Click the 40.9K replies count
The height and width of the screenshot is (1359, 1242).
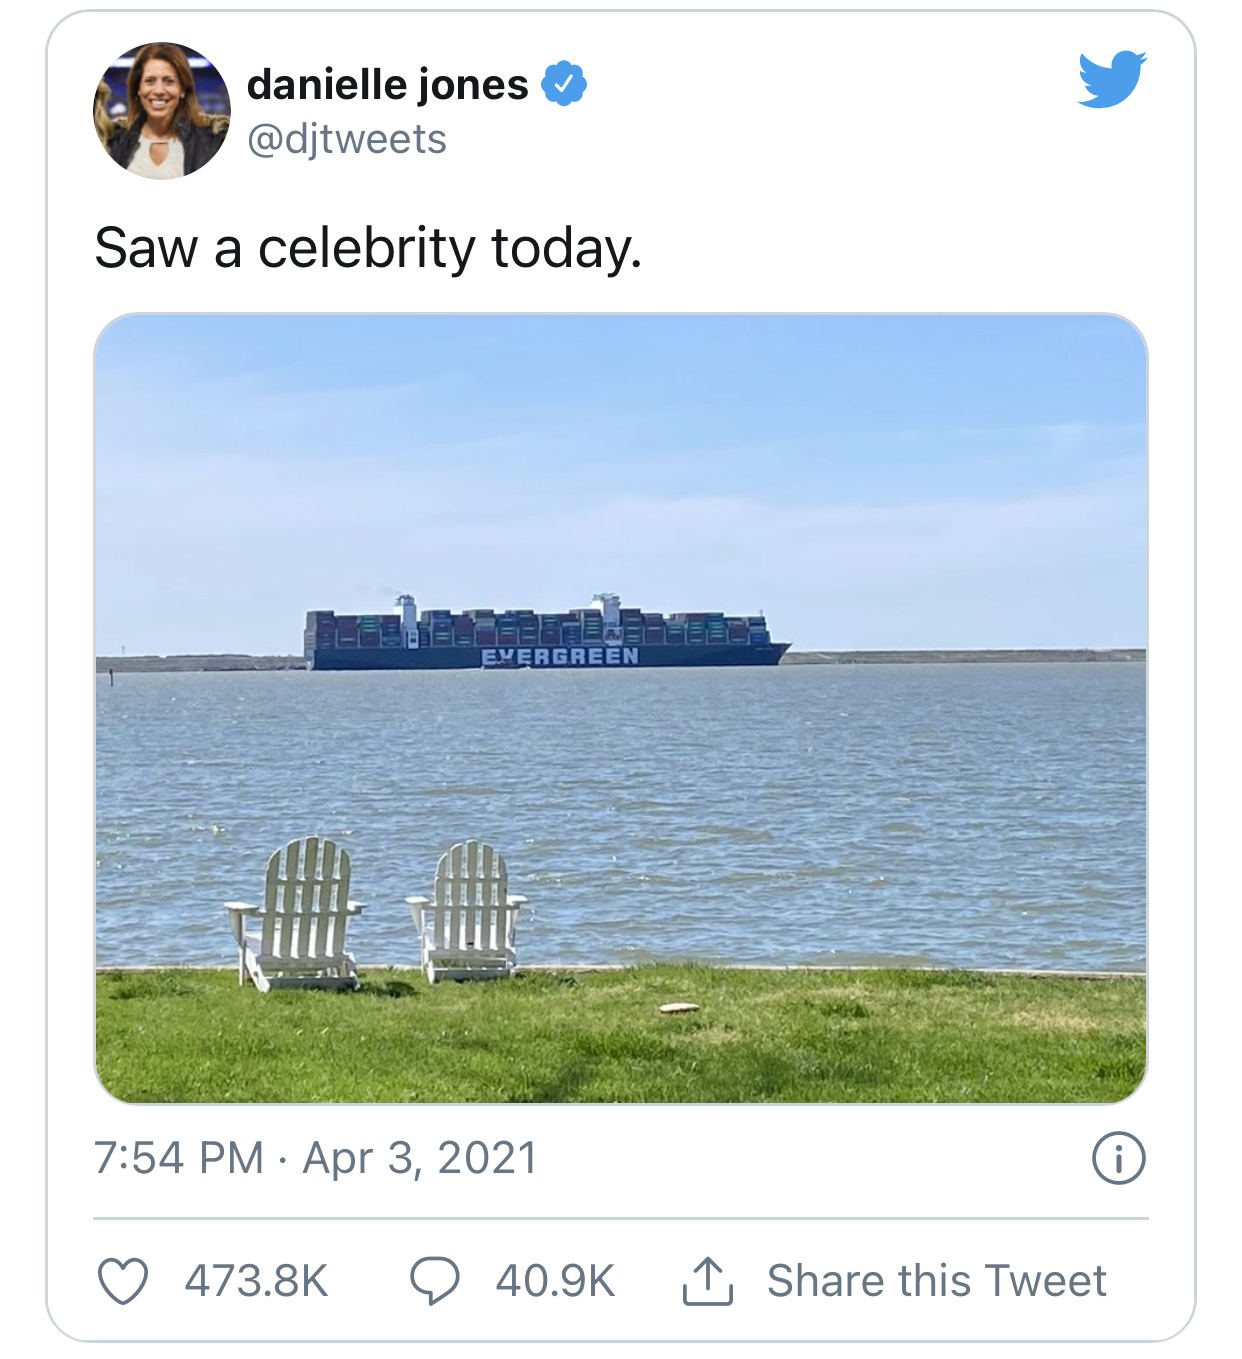[x=555, y=1281]
